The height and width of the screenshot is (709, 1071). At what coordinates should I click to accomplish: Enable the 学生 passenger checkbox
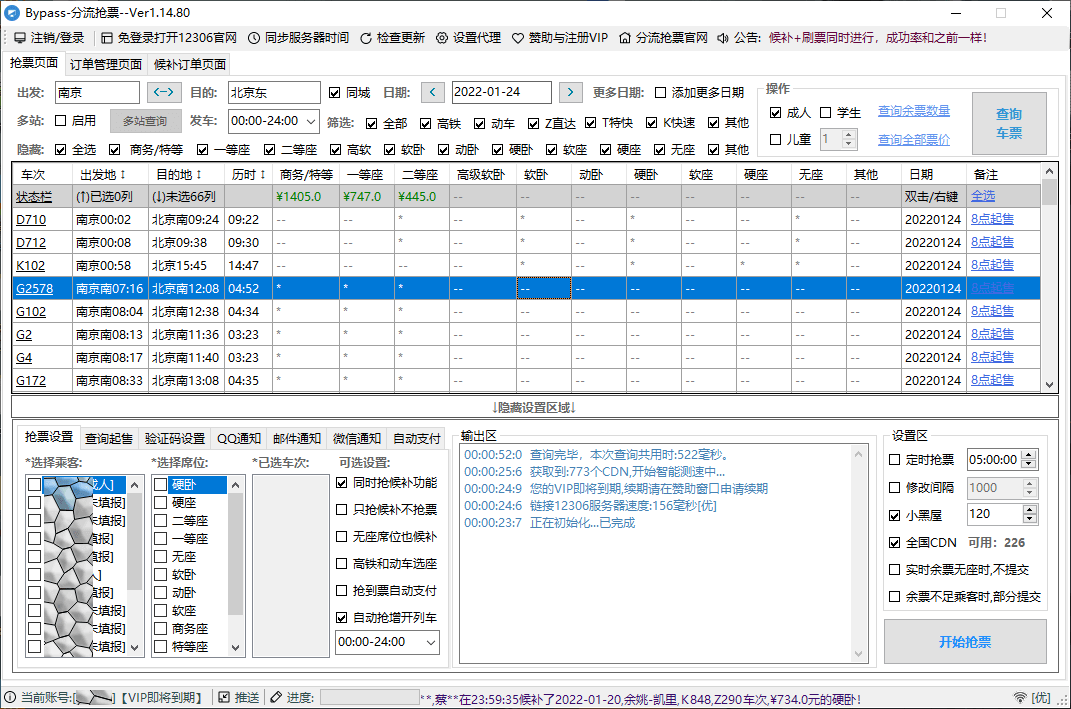(826, 113)
